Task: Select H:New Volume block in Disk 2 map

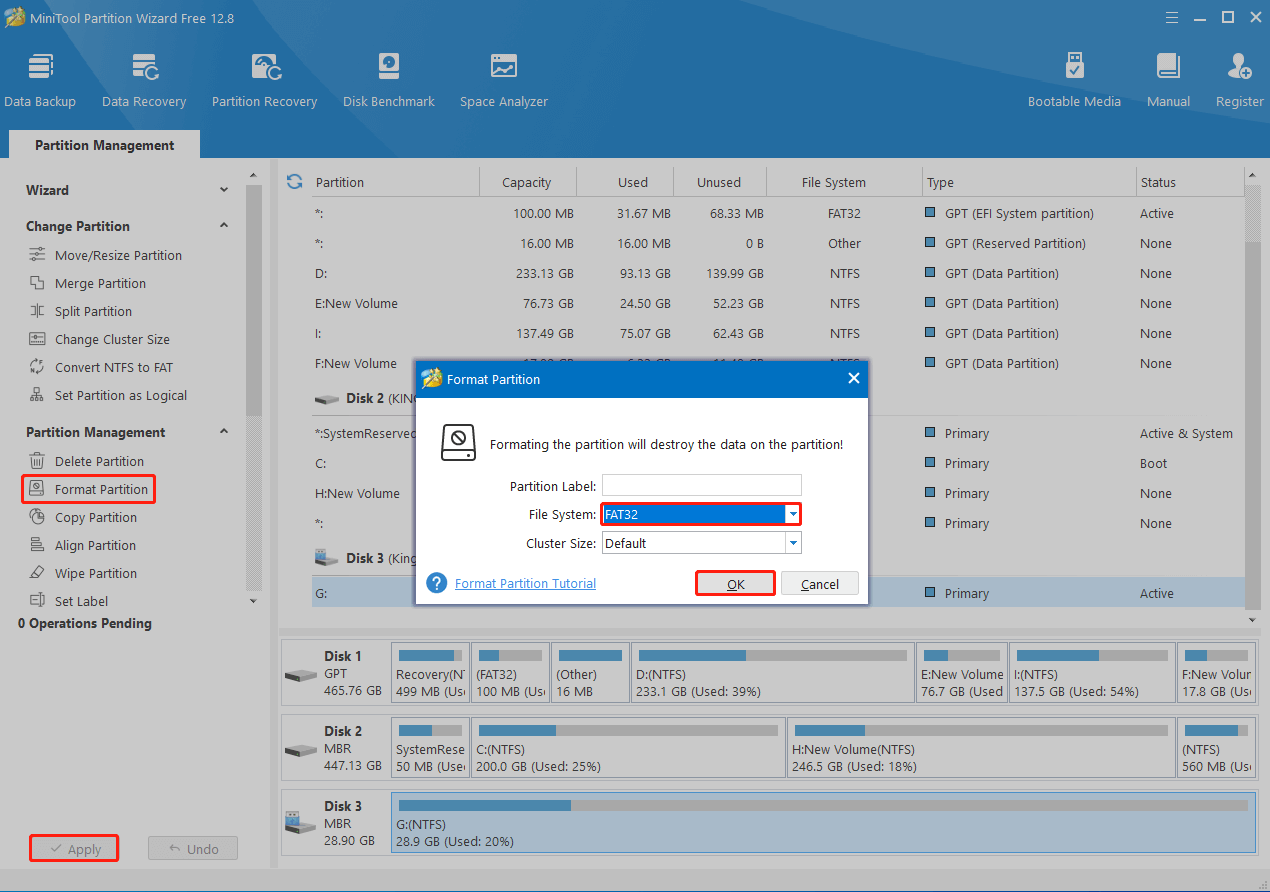Action: coord(981,746)
